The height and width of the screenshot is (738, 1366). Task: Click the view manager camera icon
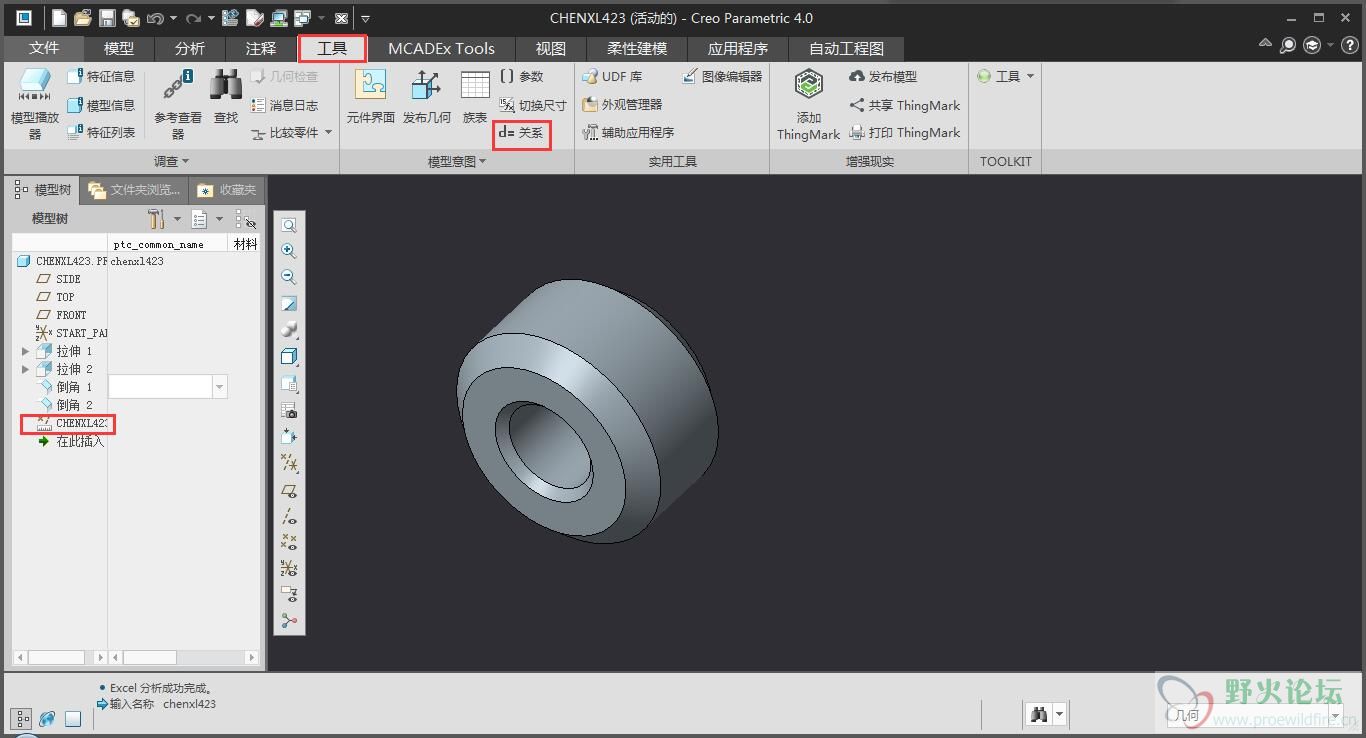click(289, 410)
